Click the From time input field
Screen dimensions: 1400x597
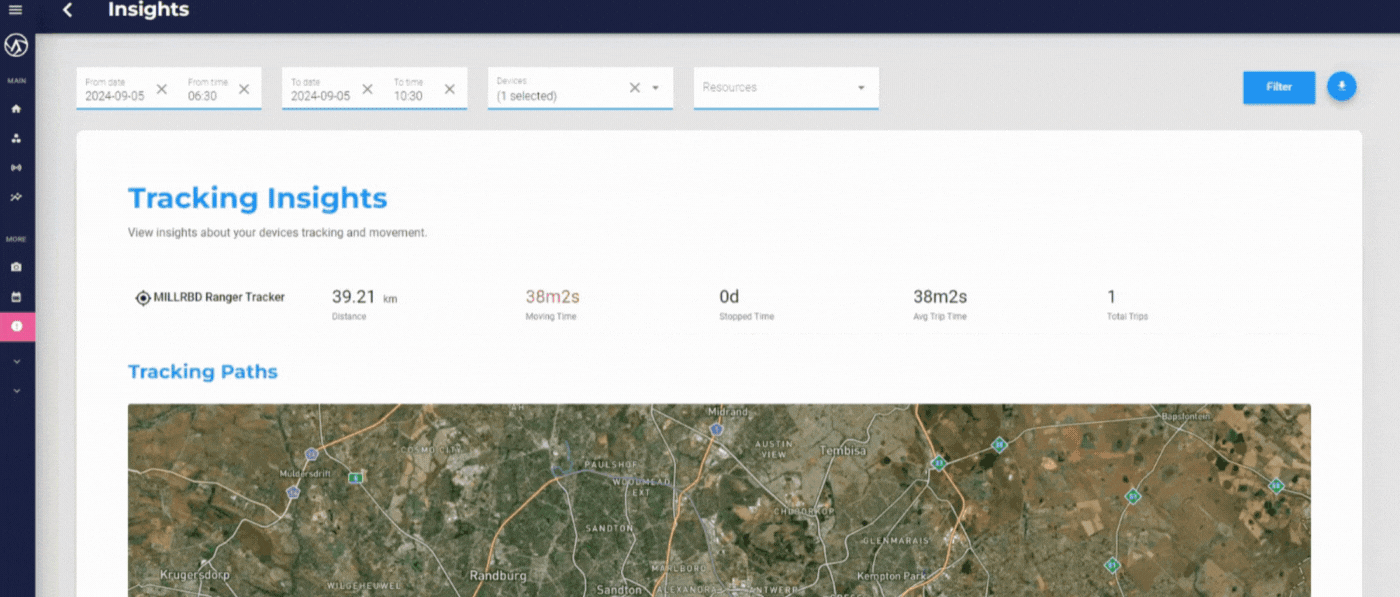[208, 96]
